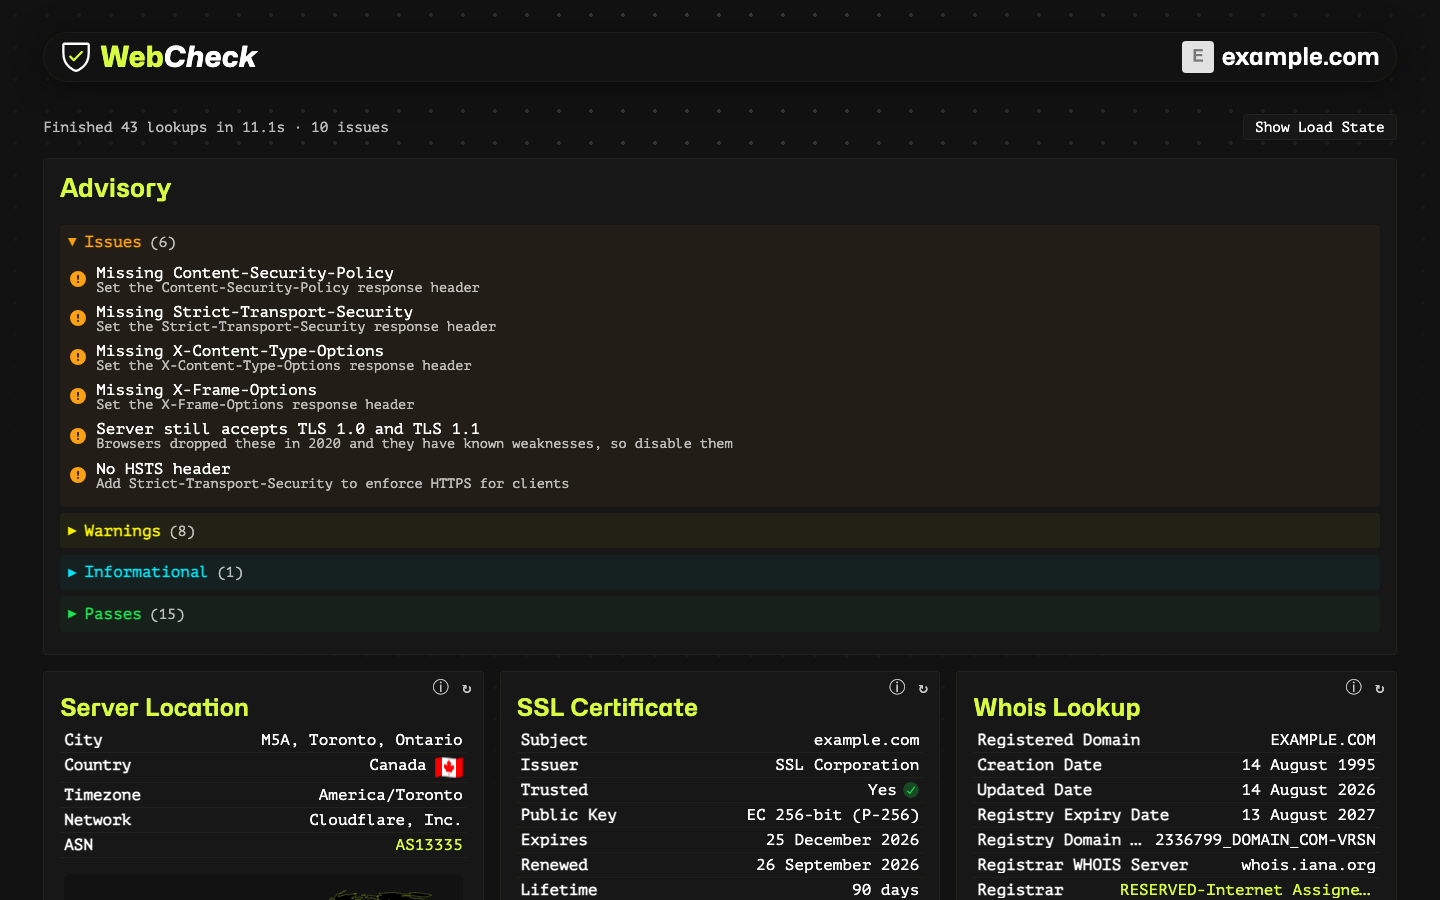
Task: Click the WebCheck title text
Action: pyautogui.click(x=178, y=57)
